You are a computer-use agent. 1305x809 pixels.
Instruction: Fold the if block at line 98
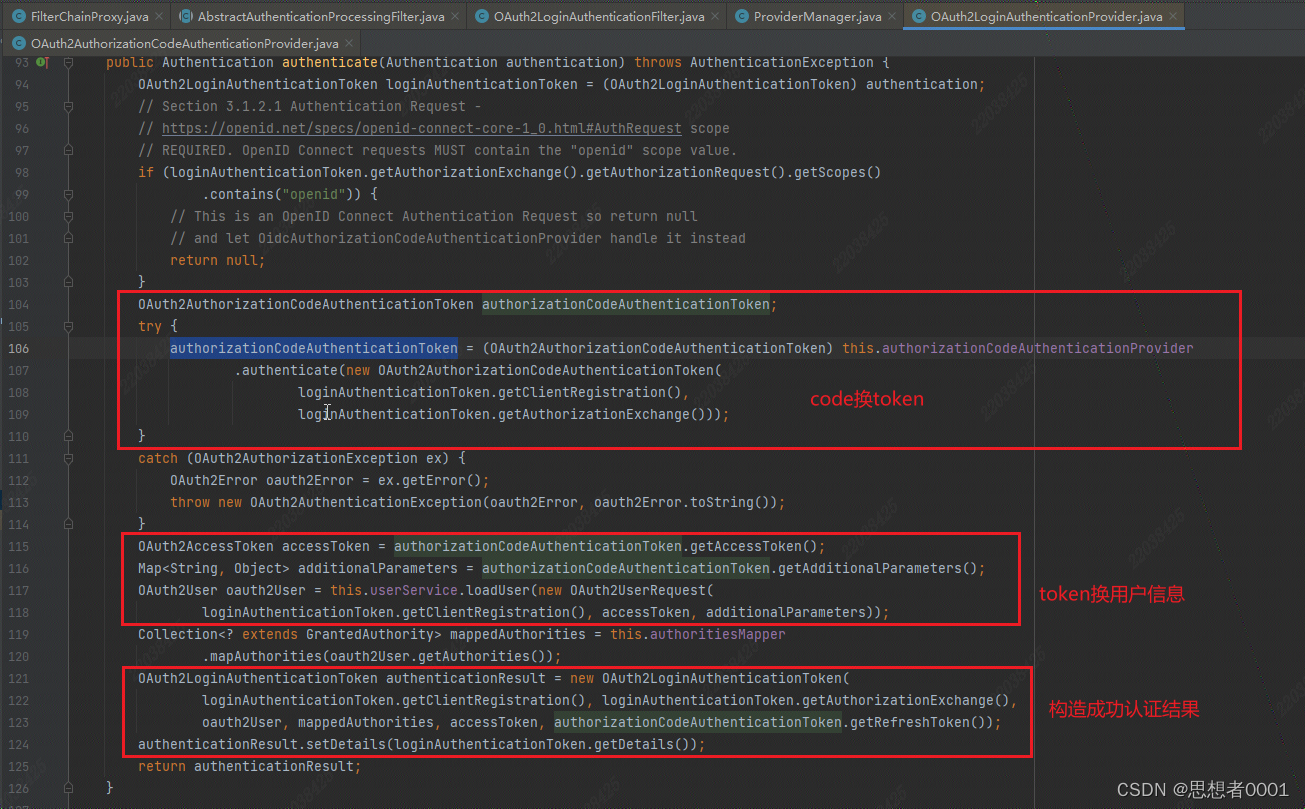point(69,172)
